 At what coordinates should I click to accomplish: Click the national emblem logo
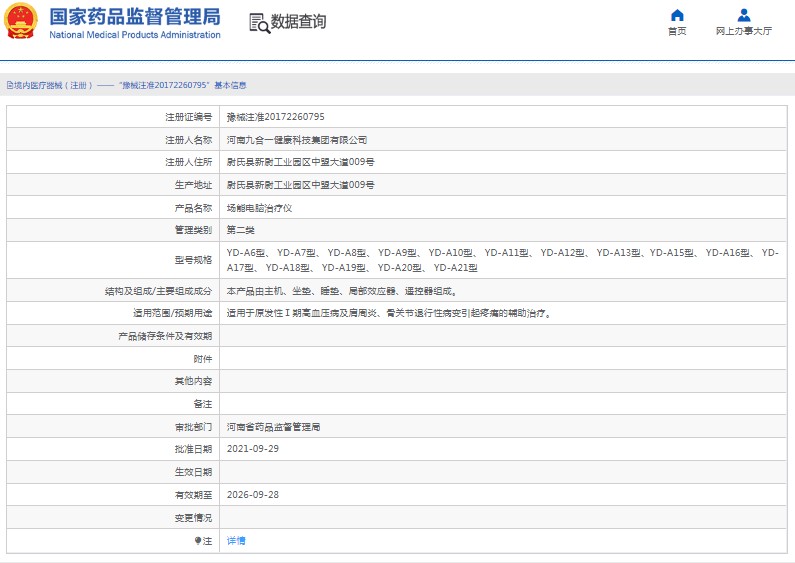coord(21,21)
